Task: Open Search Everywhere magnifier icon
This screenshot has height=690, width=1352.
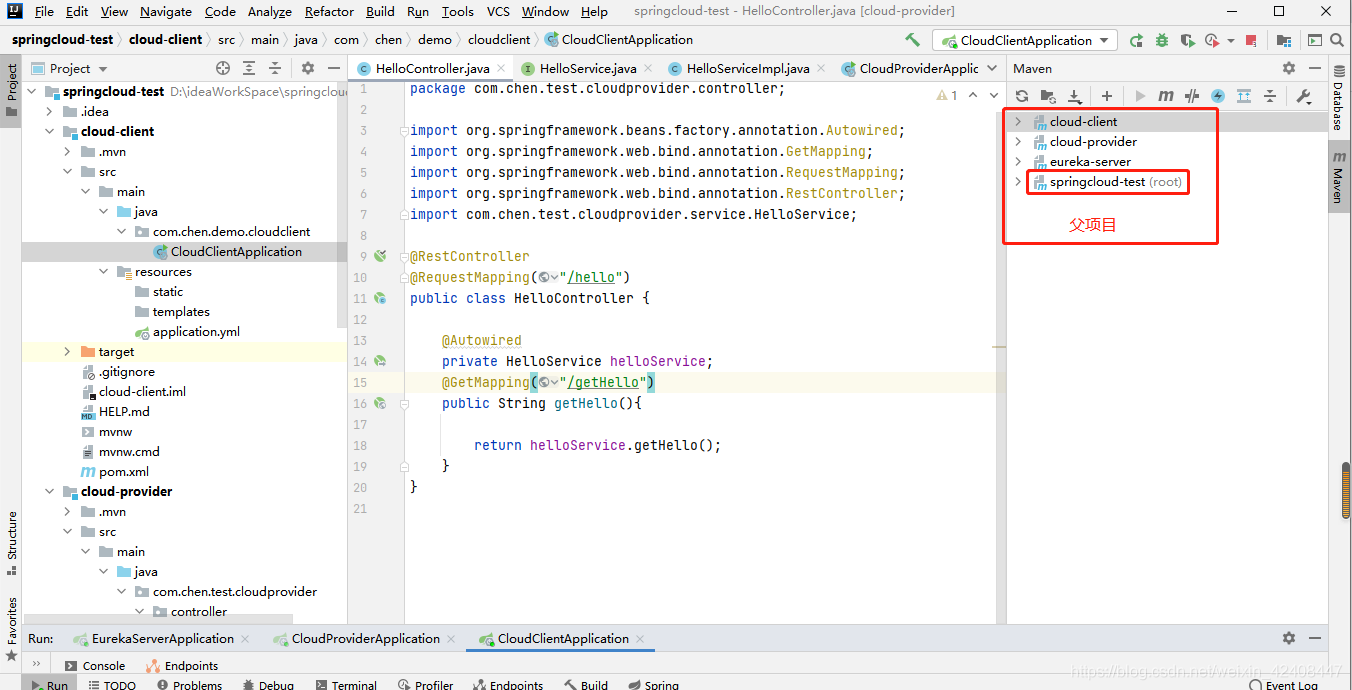Action: point(1339,41)
